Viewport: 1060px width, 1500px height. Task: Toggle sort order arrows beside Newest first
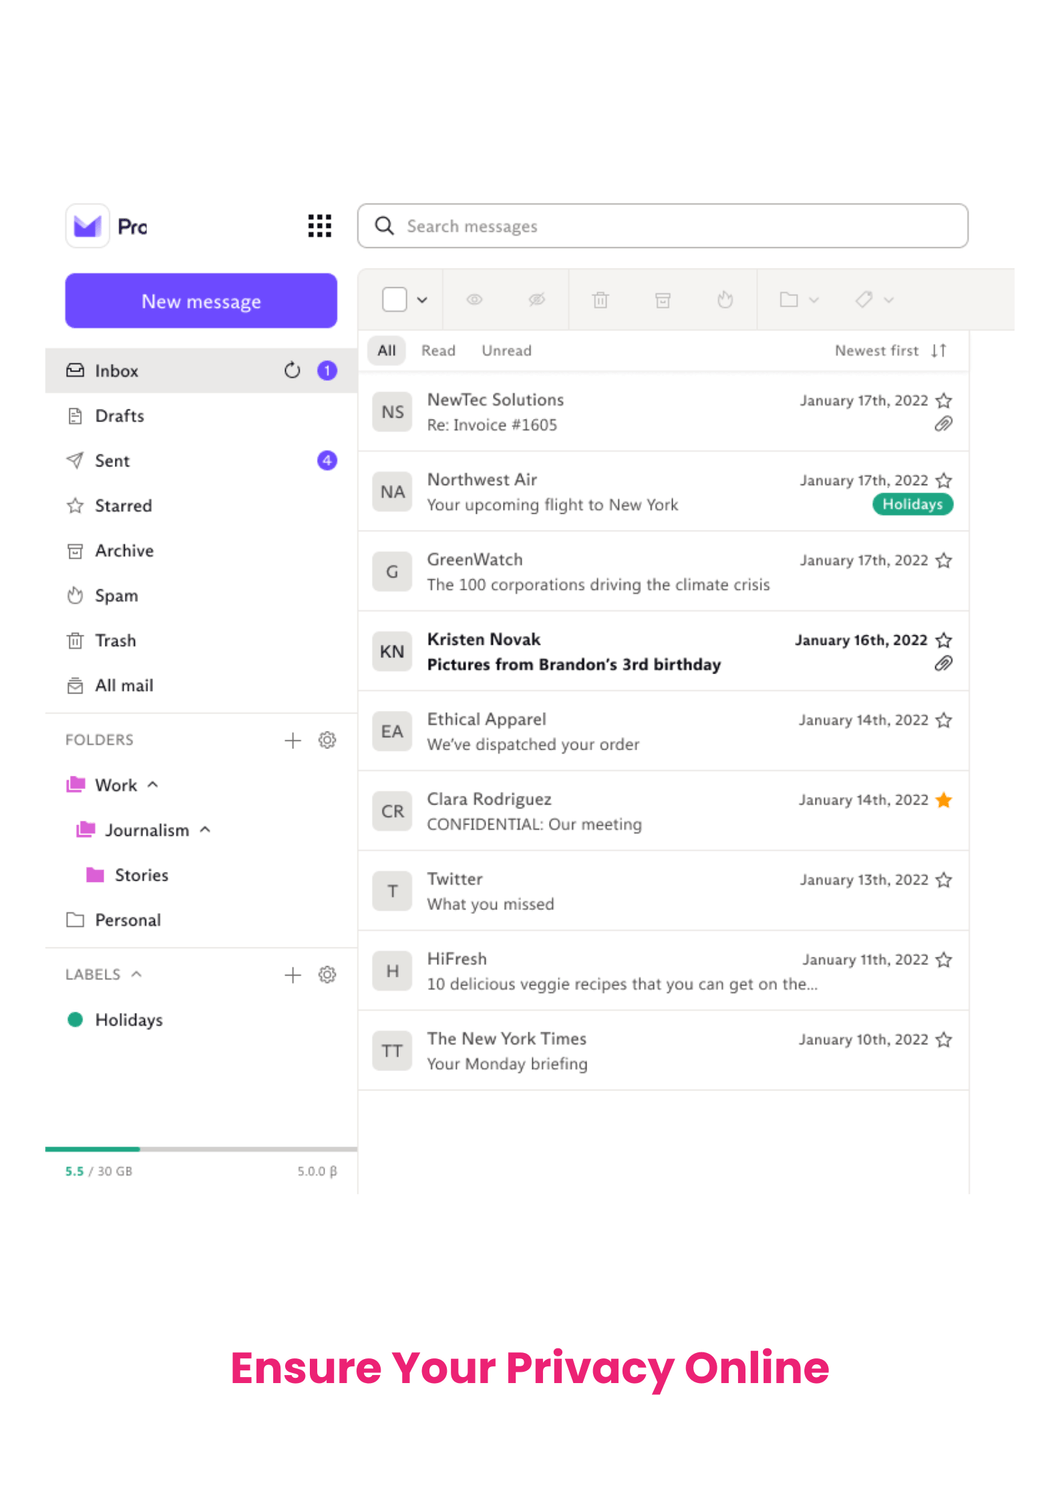pyautogui.click(x=938, y=351)
